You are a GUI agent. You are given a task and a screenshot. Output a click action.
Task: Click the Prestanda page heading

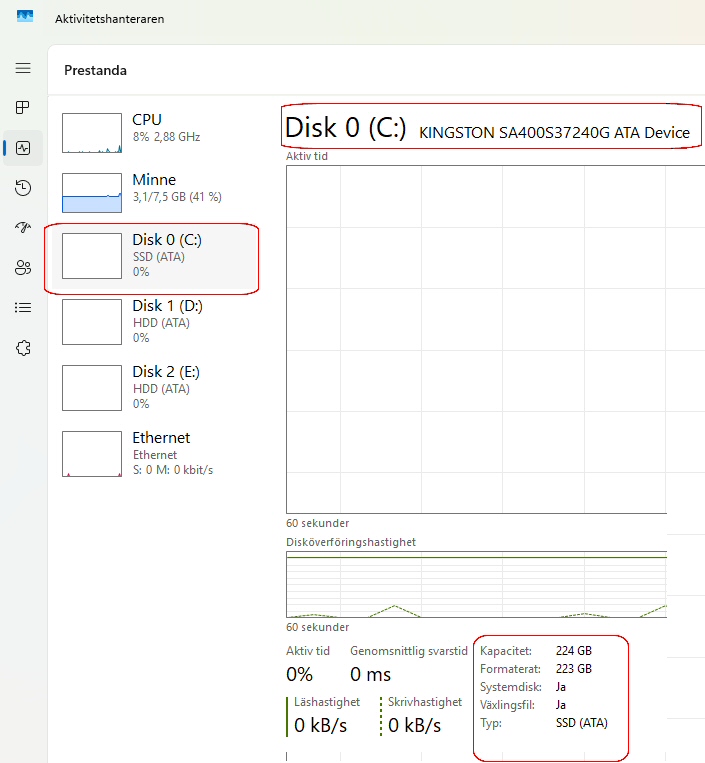95,70
